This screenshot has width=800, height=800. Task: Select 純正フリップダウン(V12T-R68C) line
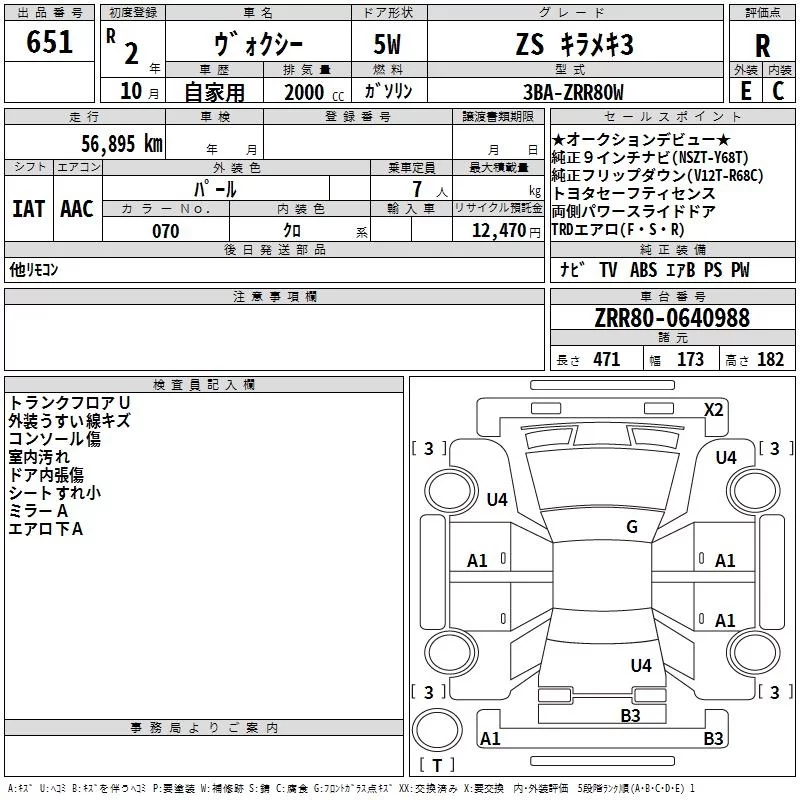657,176
